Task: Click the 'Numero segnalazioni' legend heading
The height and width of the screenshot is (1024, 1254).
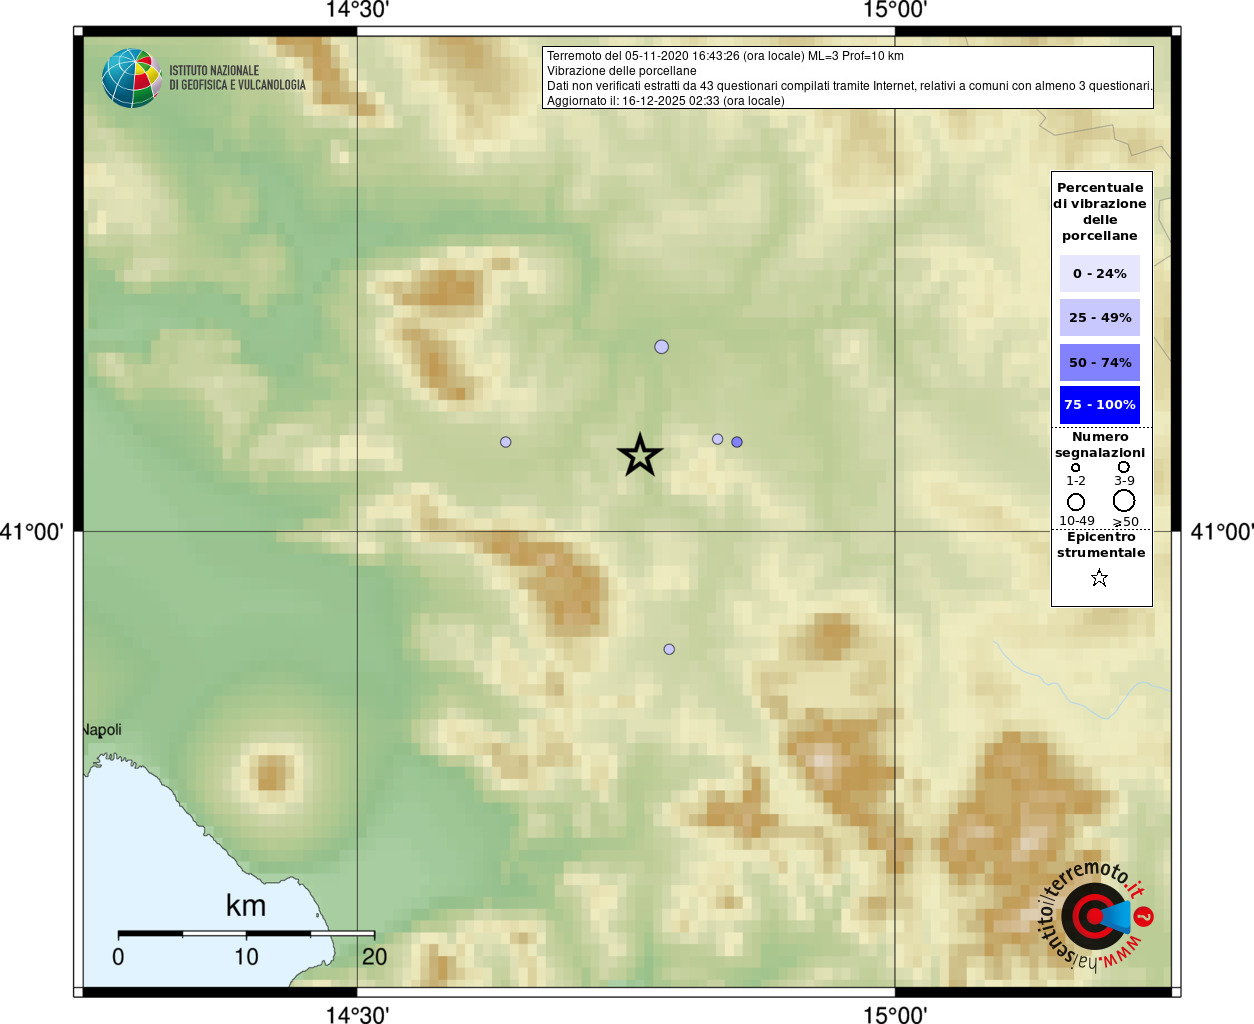Action: tap(1100, 445)
